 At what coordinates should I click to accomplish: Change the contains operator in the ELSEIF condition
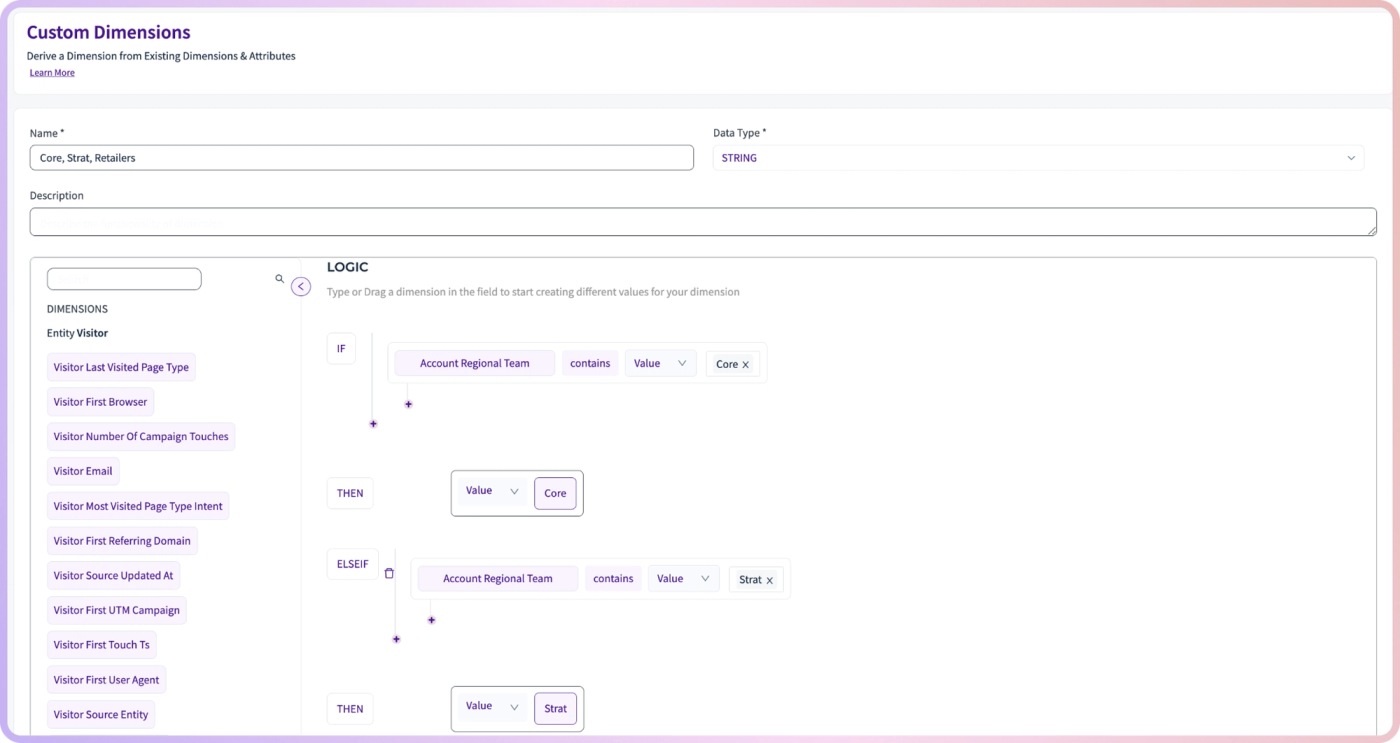[x=613, y=578]
